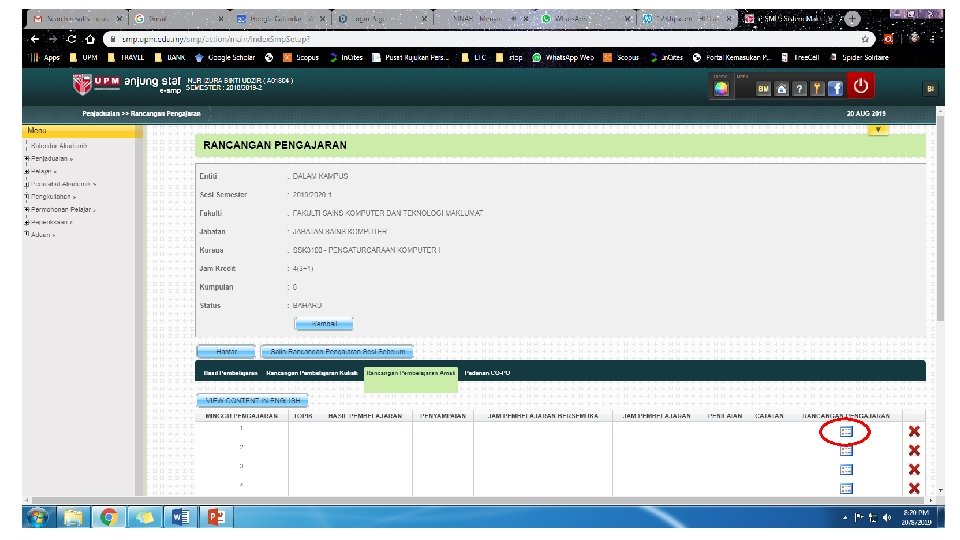Click the Kembali button

click(324, 323)
